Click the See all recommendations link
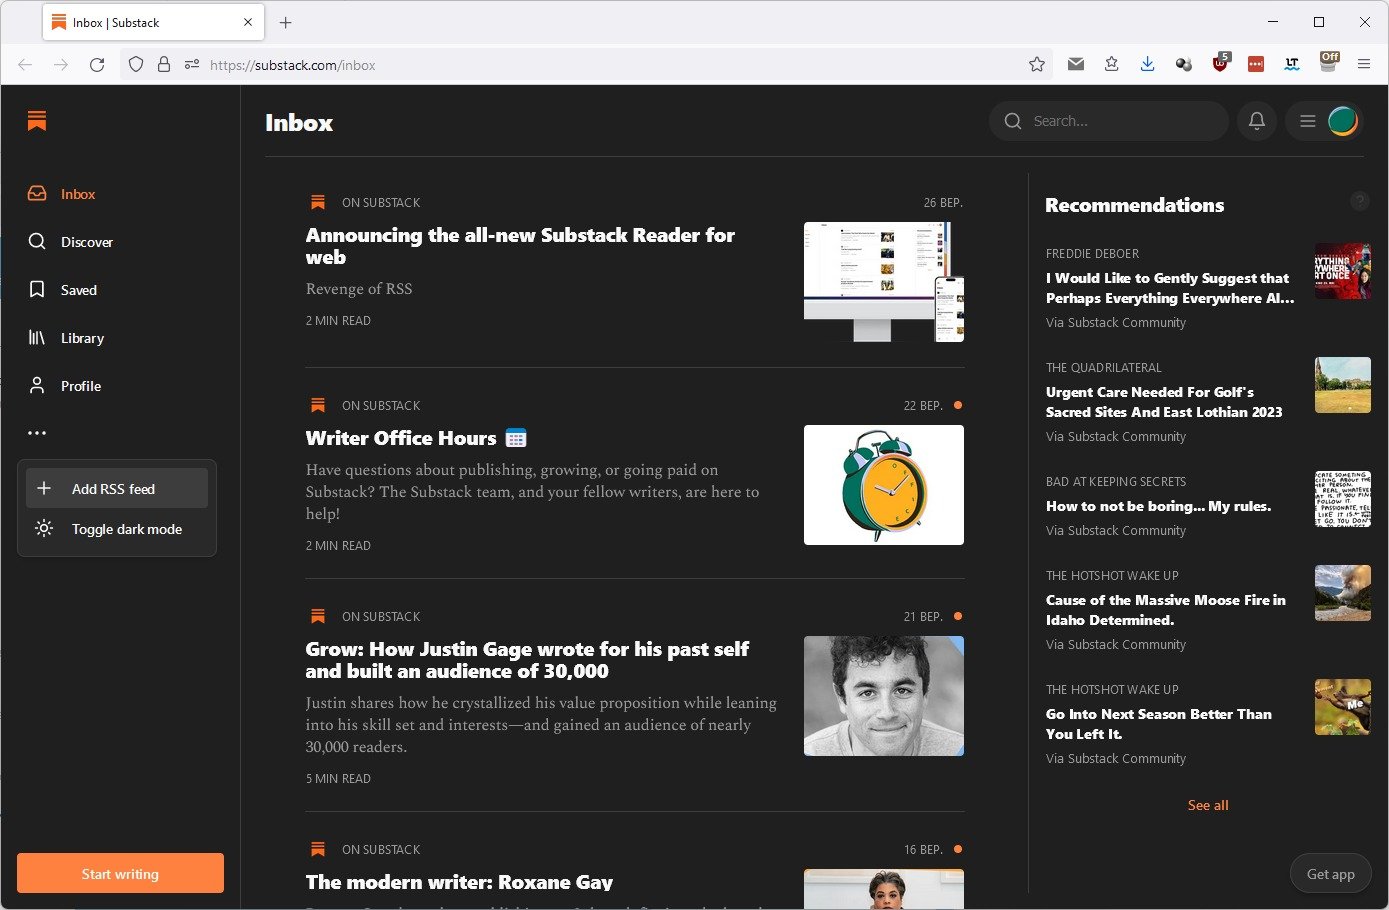Image resolution: width=1389 pixels, height=910 pixels. point(1208,805)
